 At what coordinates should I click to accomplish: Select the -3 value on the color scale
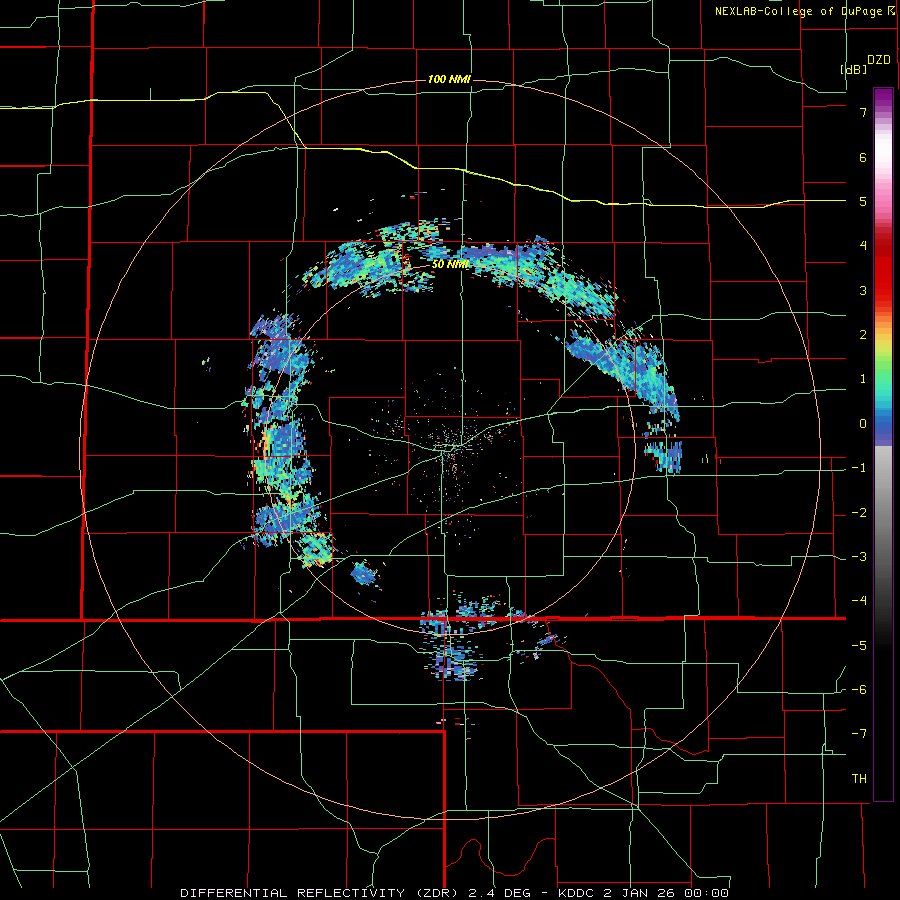(x=859, y=557)
